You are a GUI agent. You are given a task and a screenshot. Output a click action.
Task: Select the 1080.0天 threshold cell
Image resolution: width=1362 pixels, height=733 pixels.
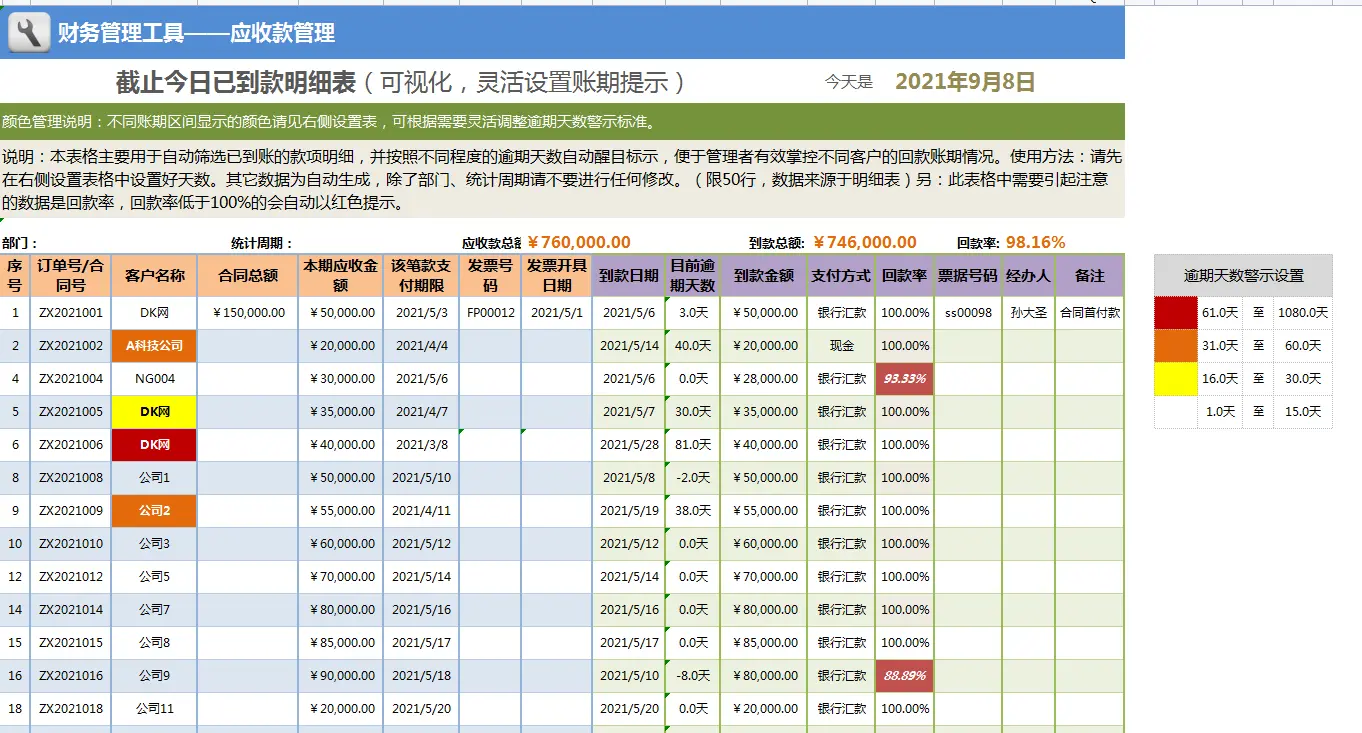click(1303, 312)
